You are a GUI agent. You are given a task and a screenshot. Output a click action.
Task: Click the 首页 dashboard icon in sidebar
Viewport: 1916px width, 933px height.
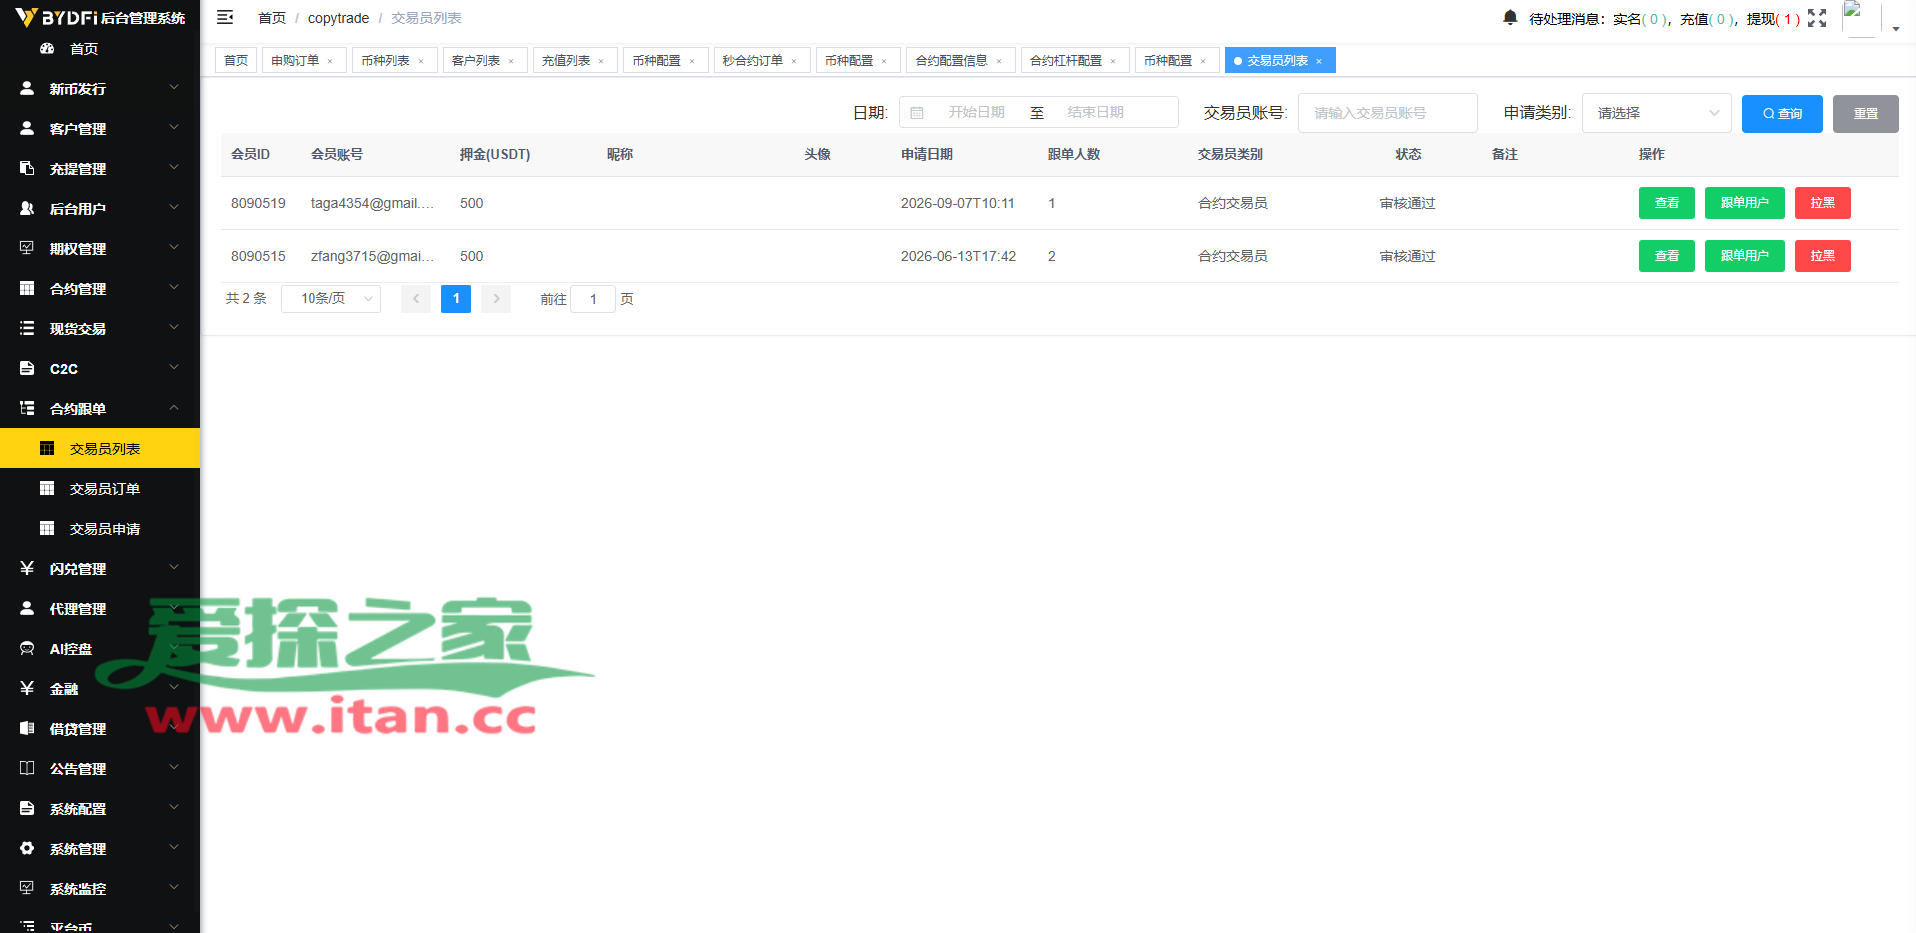[47, 48]
